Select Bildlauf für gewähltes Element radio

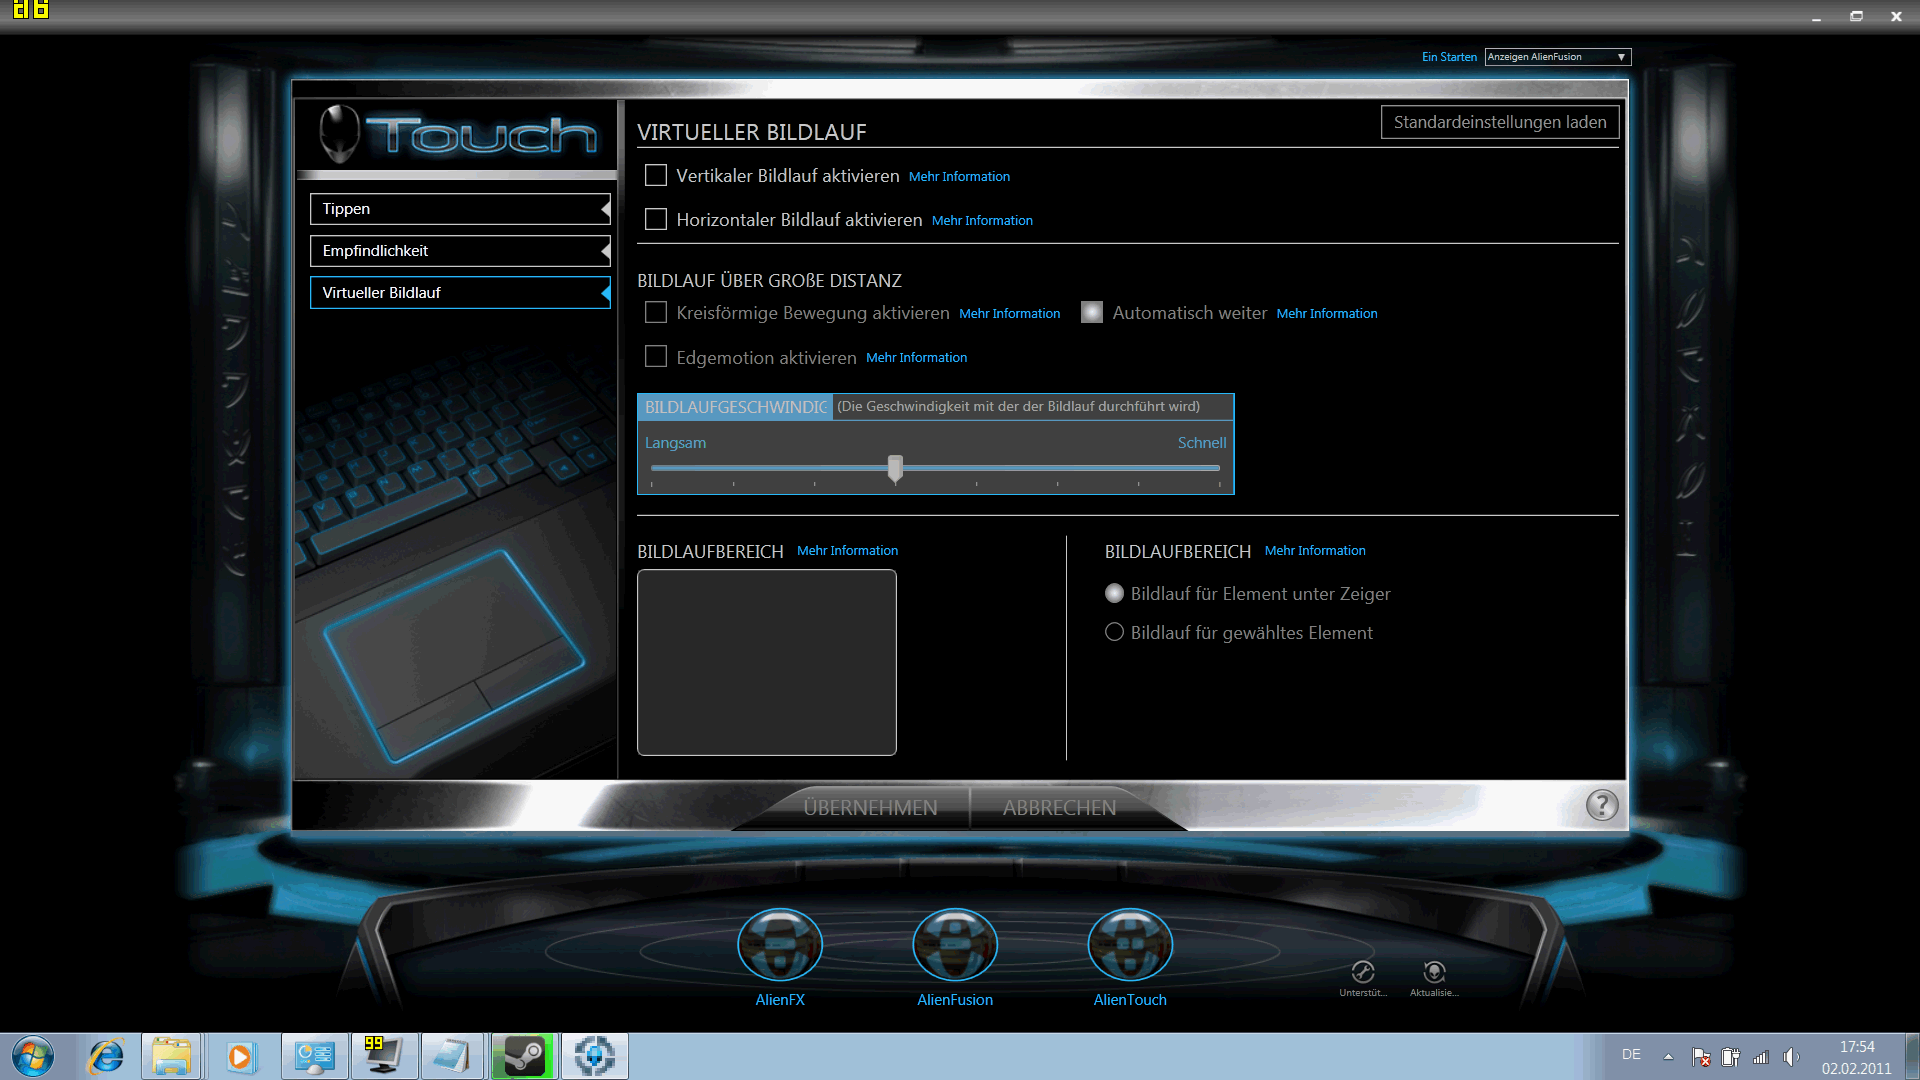tap(1114, 632)
